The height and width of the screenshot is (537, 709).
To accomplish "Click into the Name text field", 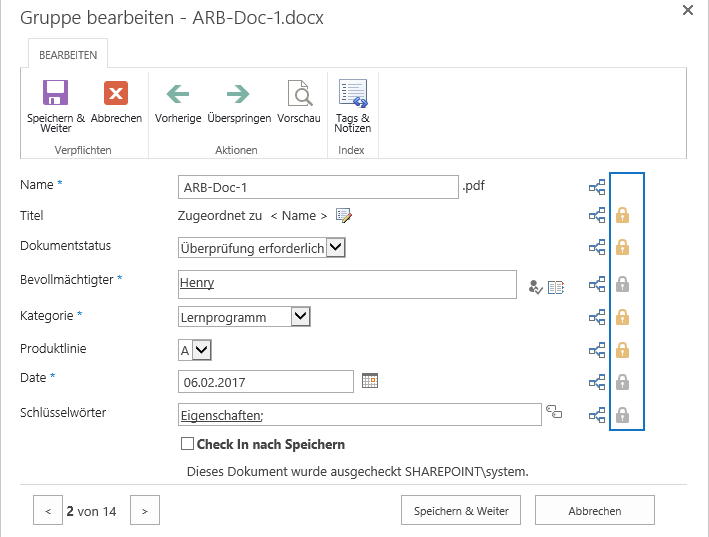I will point(318,187).
